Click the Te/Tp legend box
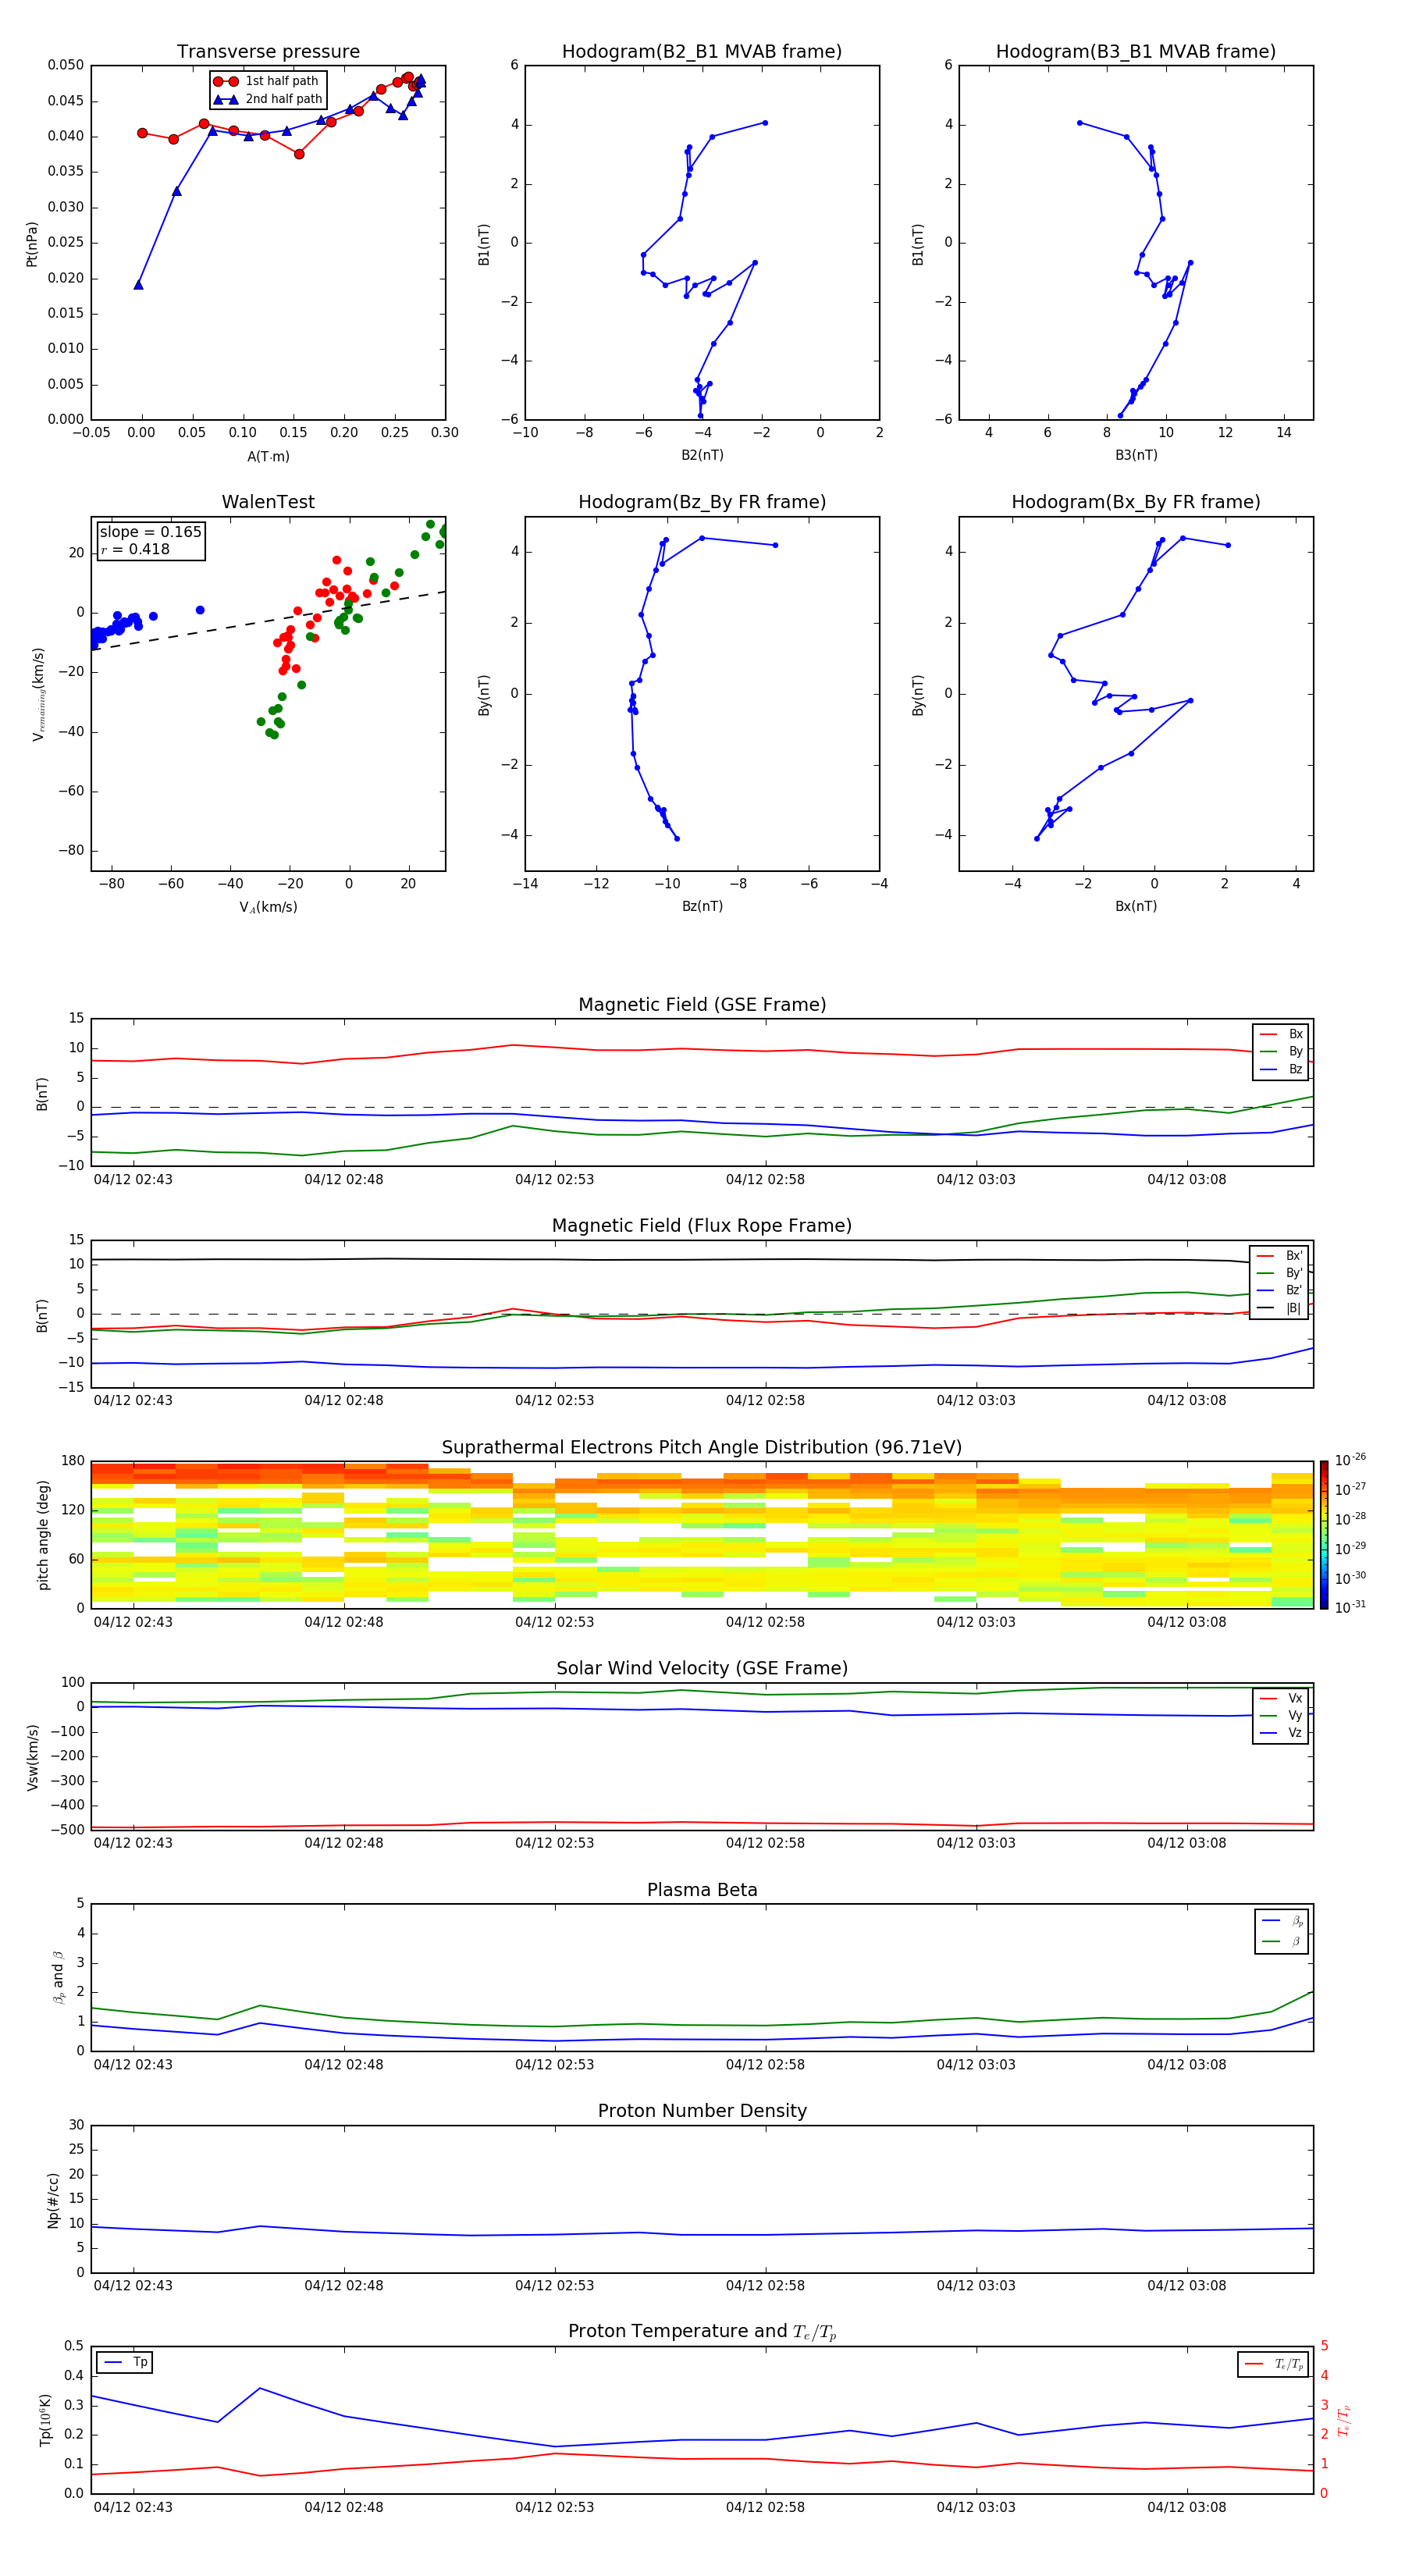This screenshot has width=1405, height=2576. click(x=1273, y=2364)
